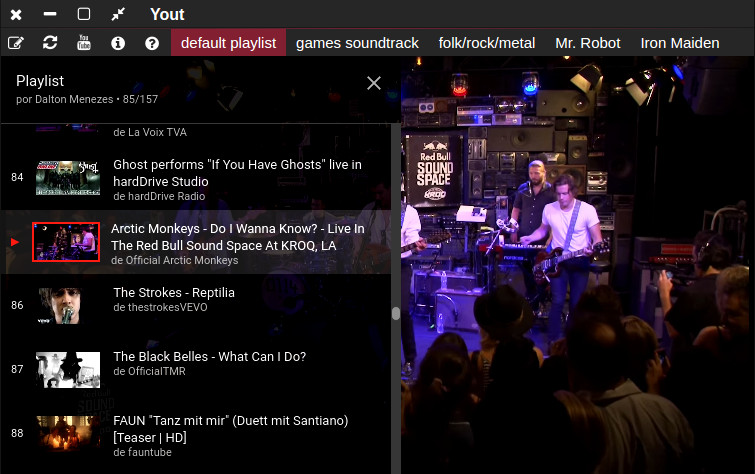Open the YouTube icon in toolbar
755x474 pixels.
tap(84, 43)
